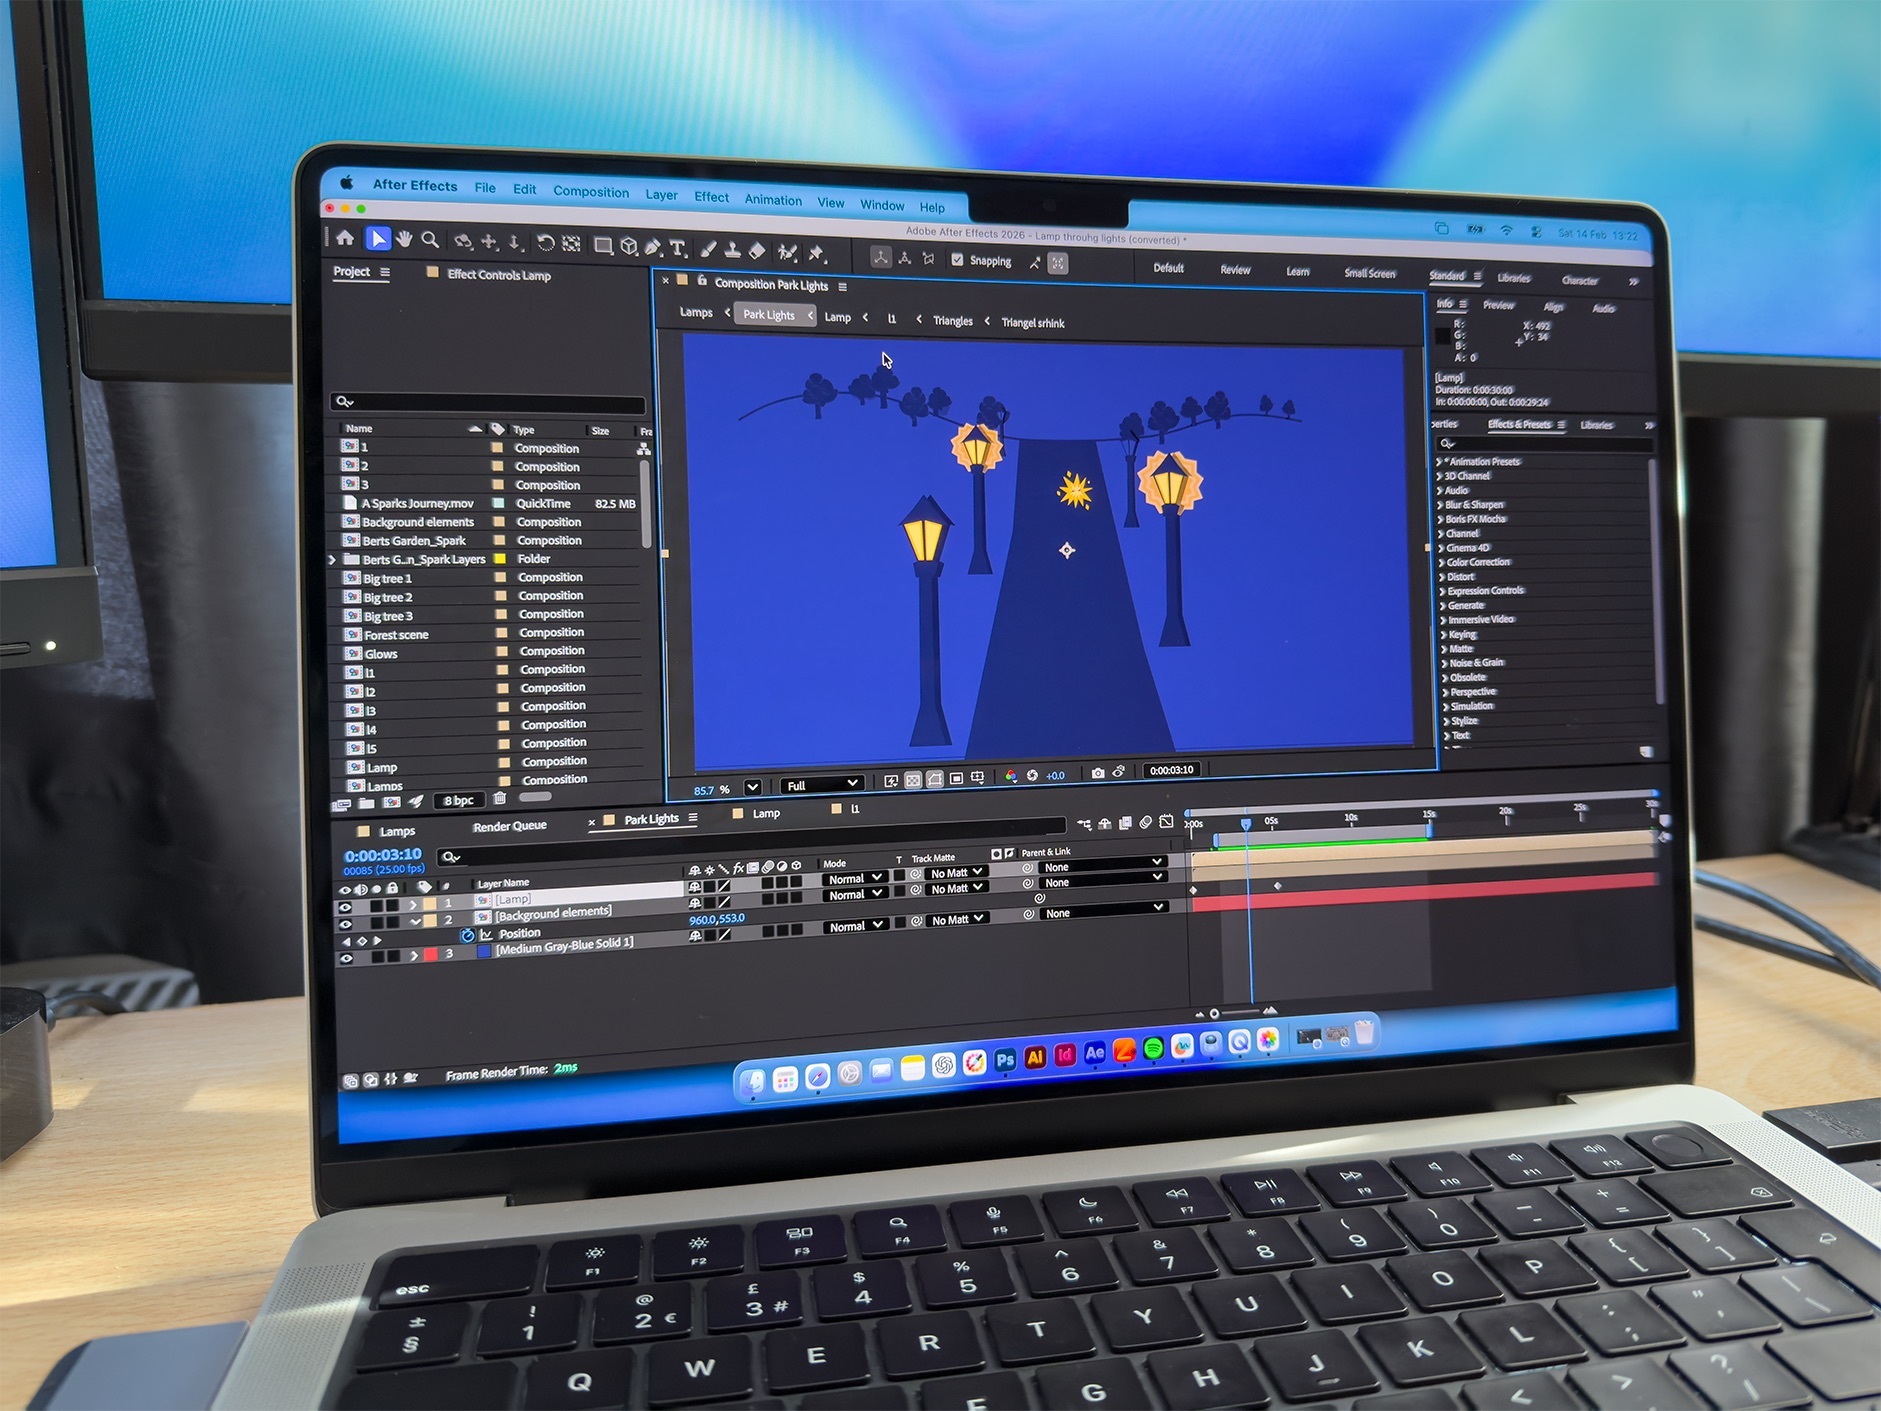
Task: Select the Puppet Pin tool
Action: click(816, 253)
